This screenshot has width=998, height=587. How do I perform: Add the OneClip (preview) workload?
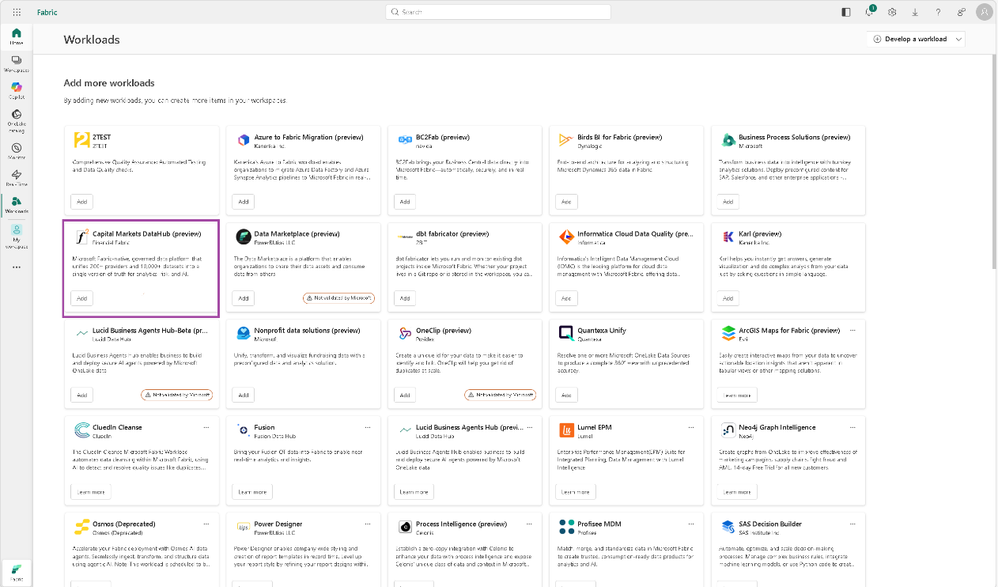click(x=405, y=395)
